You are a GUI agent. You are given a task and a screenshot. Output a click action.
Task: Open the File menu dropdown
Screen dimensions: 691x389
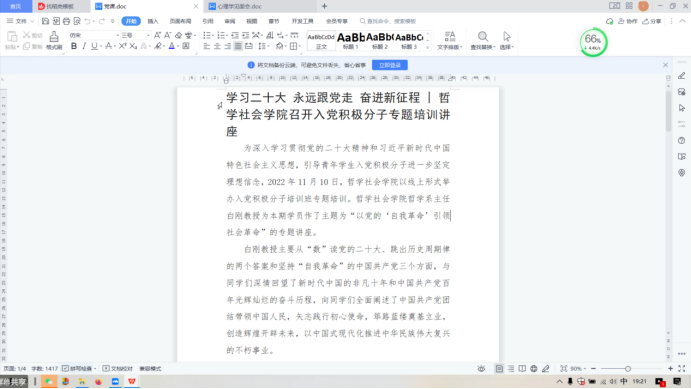click(x=20, y=21)
